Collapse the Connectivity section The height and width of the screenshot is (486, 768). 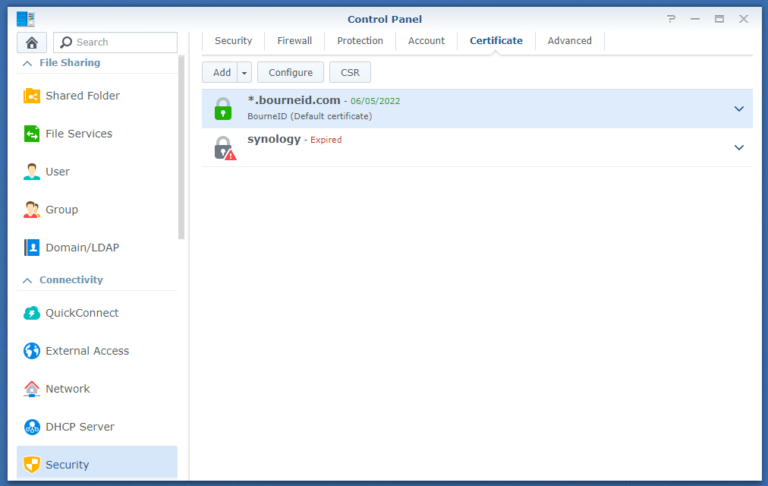point(26,280)
